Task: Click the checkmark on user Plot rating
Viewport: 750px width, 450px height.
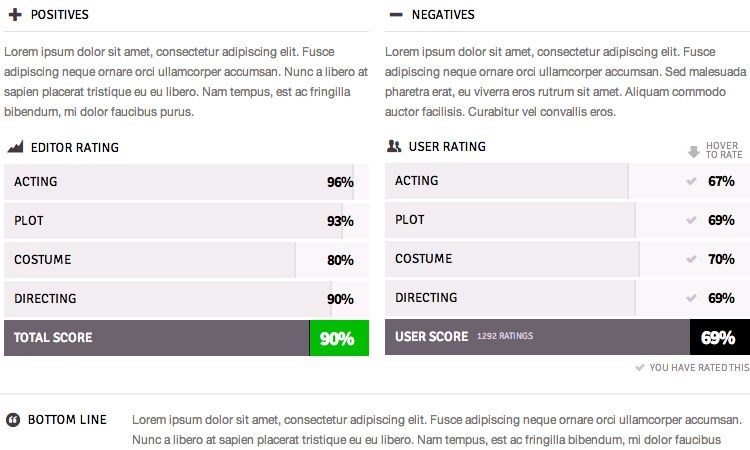Action: click(x=691, y=220)
